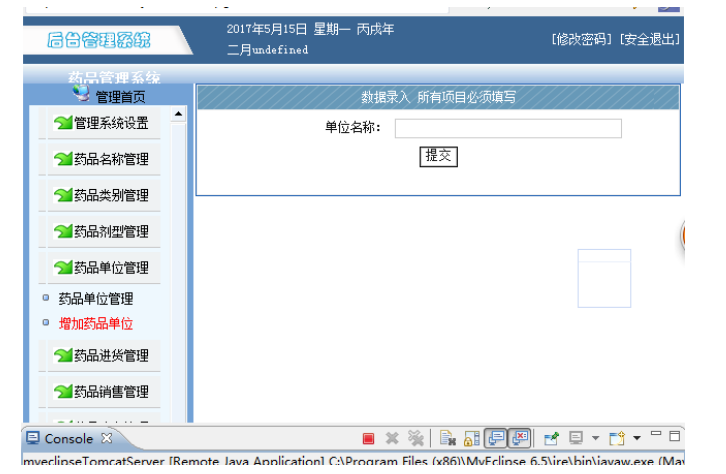Click the 后台管理系统 logo
This screenshot has height=474, width=726.
tap(99, 40)
